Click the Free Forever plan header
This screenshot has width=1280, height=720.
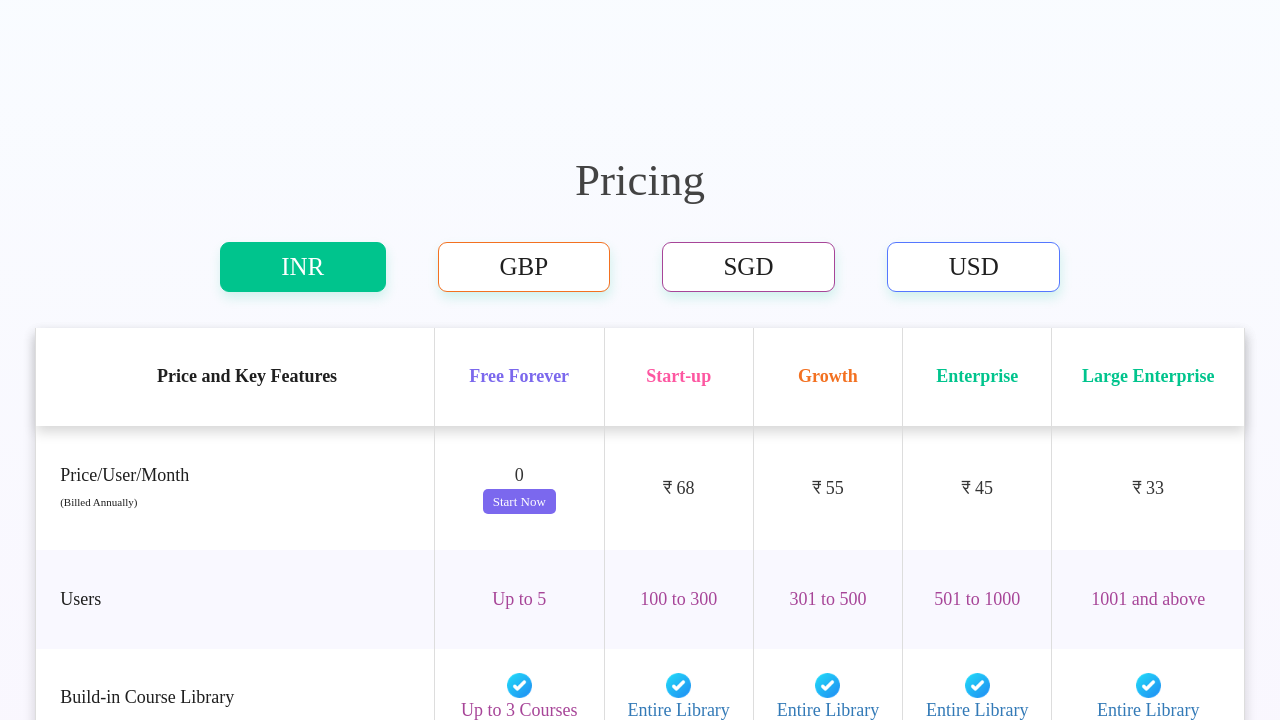click(519, 376)
